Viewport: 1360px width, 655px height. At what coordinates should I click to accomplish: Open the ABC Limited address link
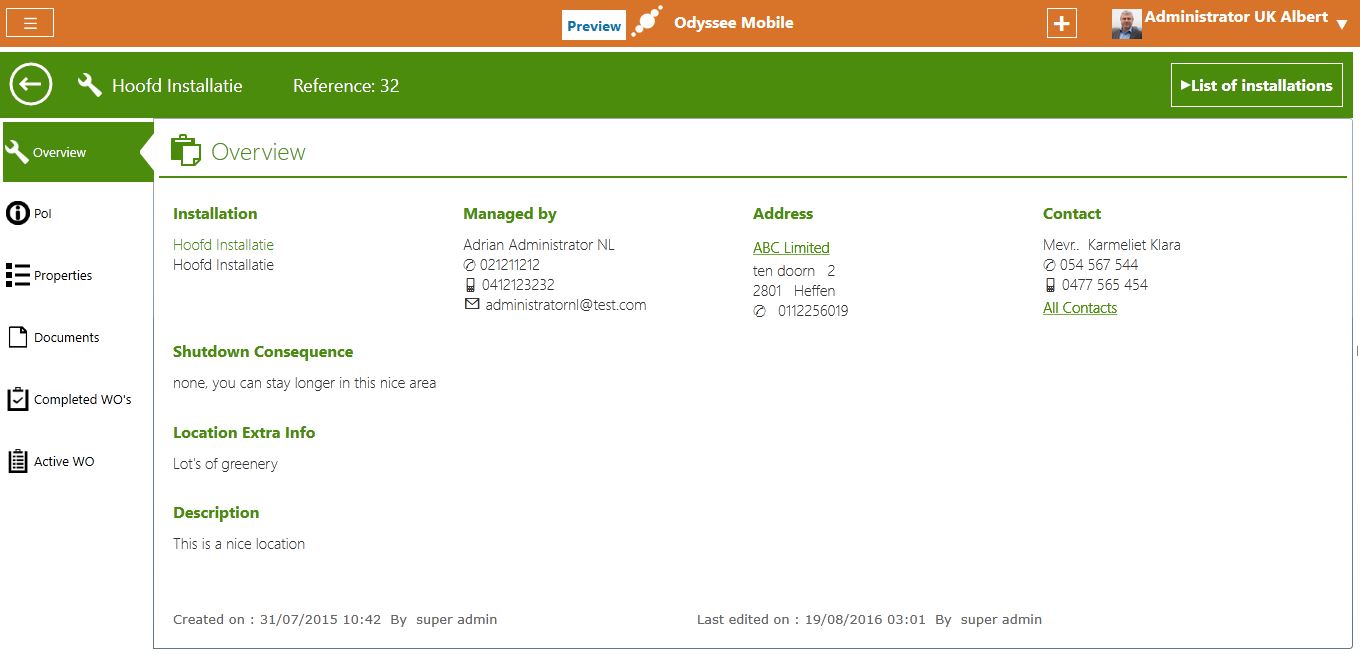(791, 248)
